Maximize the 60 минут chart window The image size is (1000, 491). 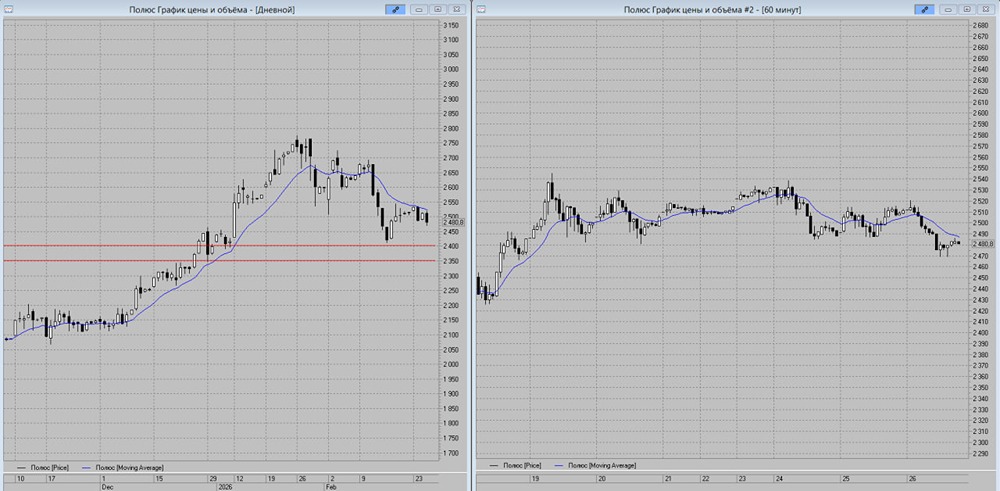coord(967,9)
